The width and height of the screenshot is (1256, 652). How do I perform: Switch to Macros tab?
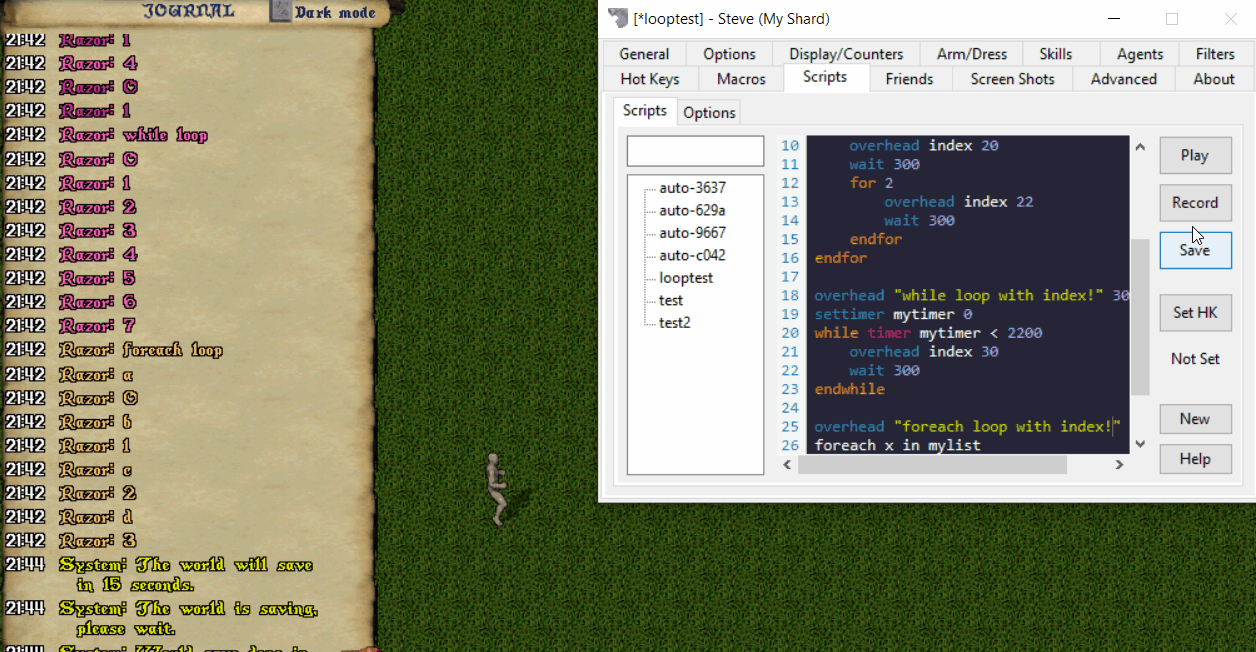pos(741,79)
